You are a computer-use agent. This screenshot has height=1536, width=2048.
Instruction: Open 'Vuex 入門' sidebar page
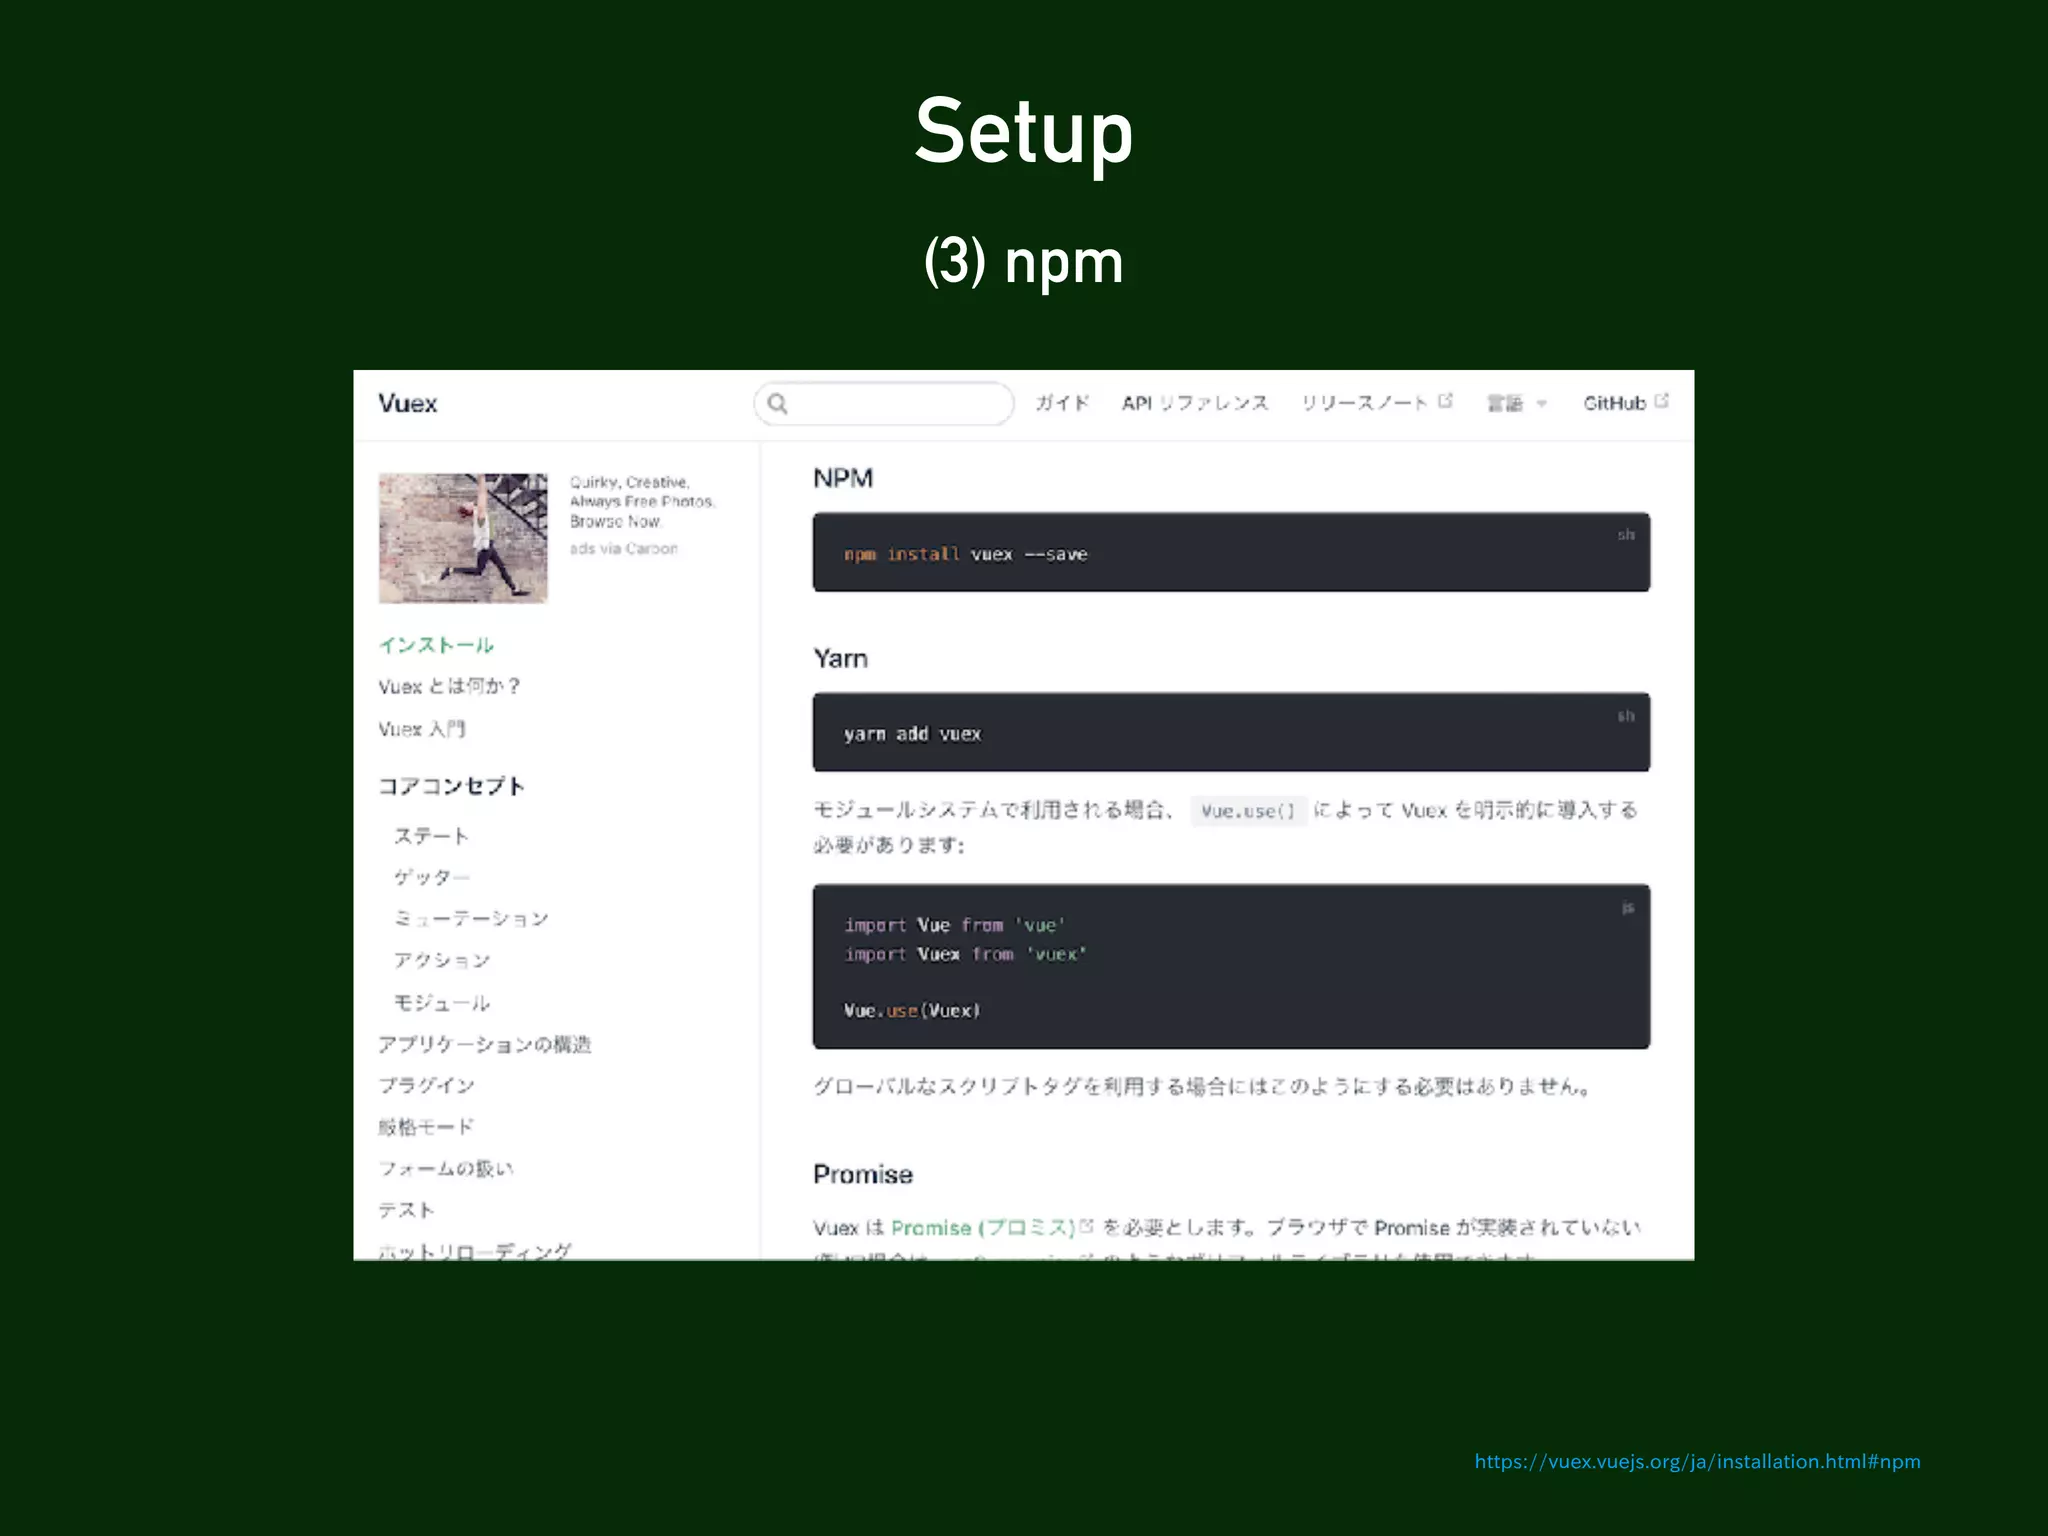point(422,729)
